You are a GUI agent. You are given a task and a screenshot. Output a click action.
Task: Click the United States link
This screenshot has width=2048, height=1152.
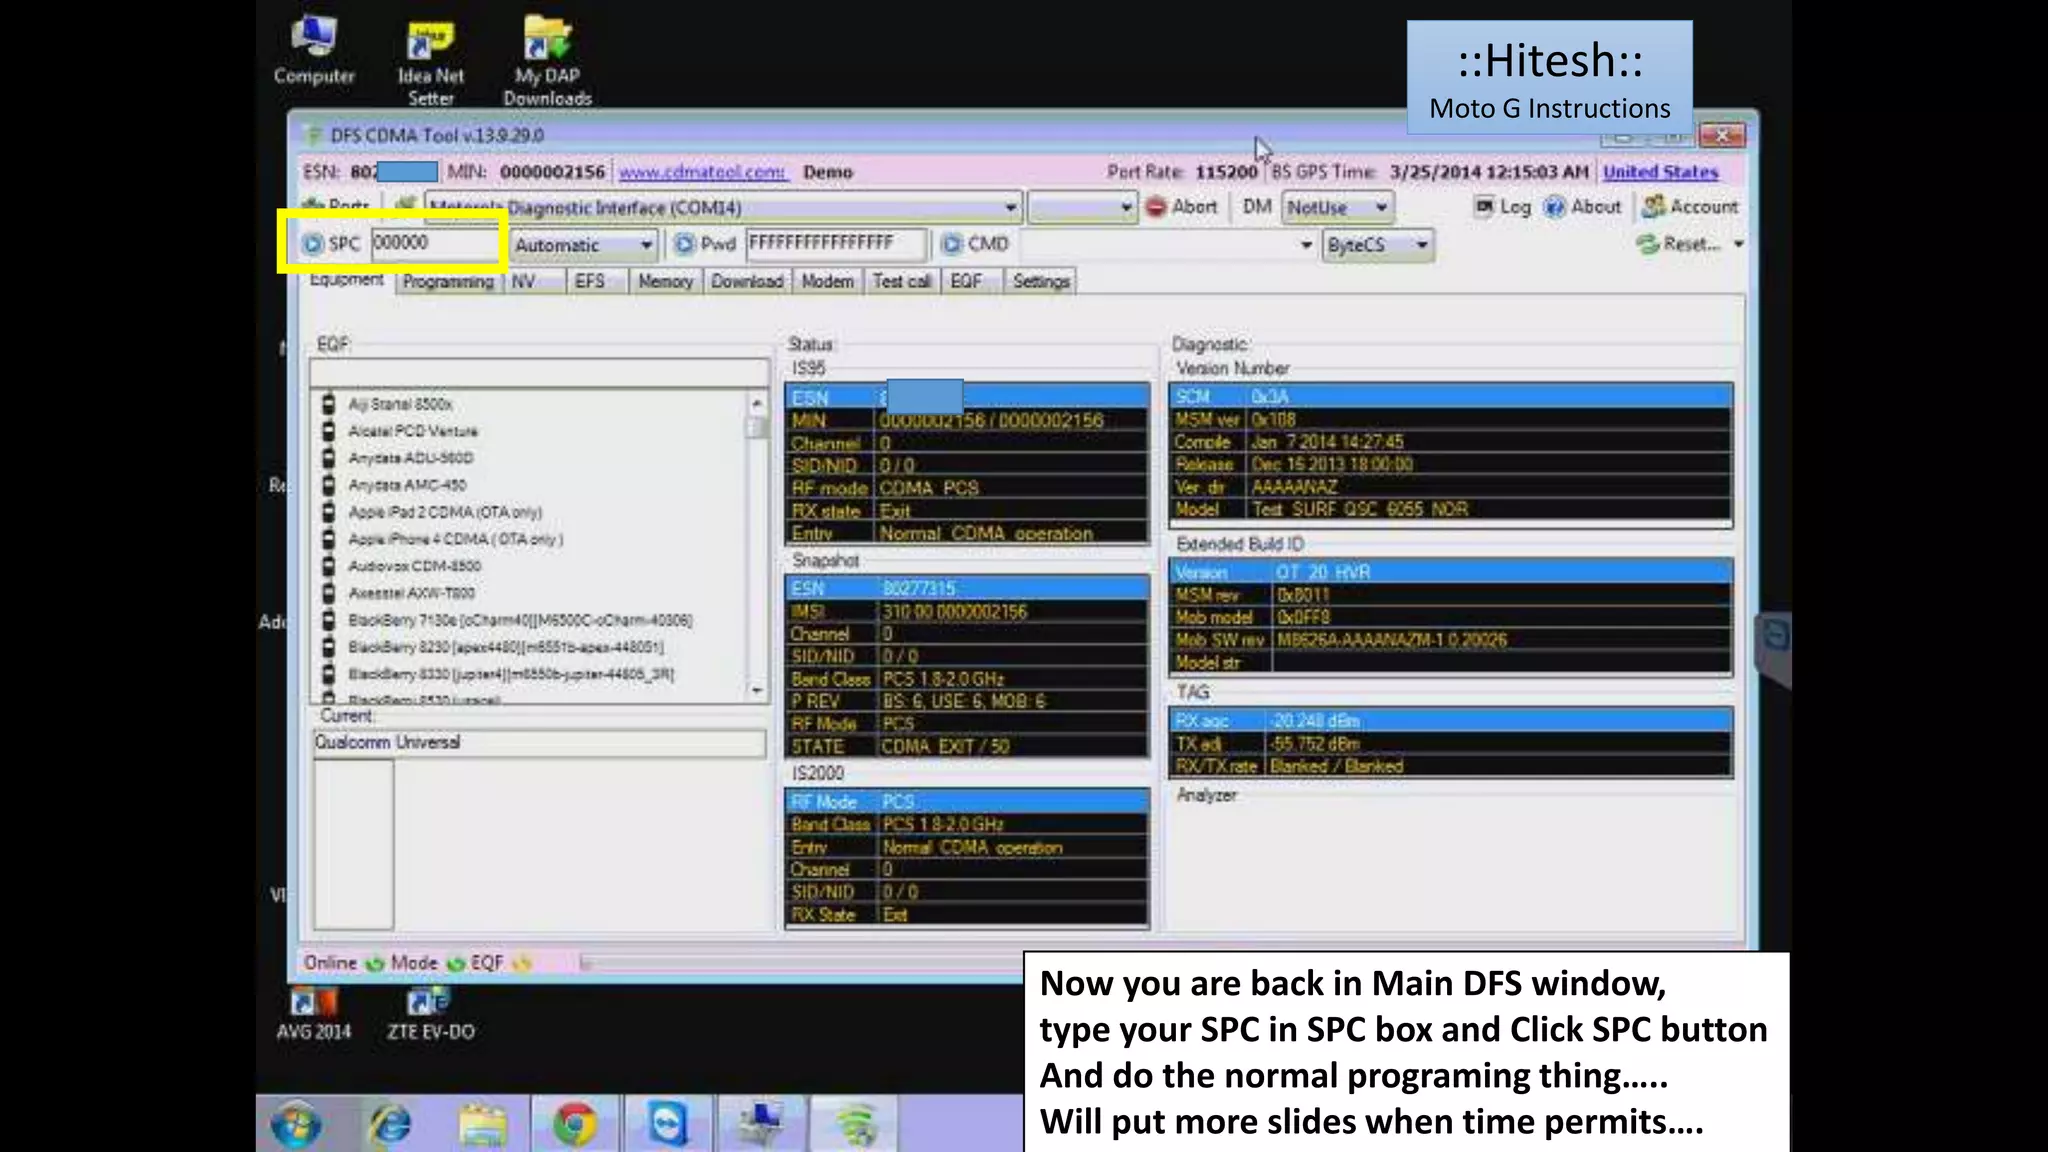click(x=1661, y=172)
